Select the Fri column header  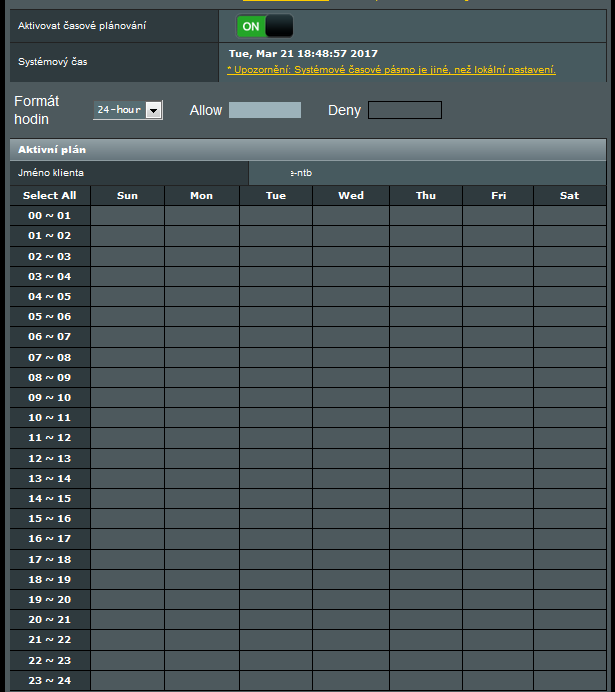coord(498,196)
